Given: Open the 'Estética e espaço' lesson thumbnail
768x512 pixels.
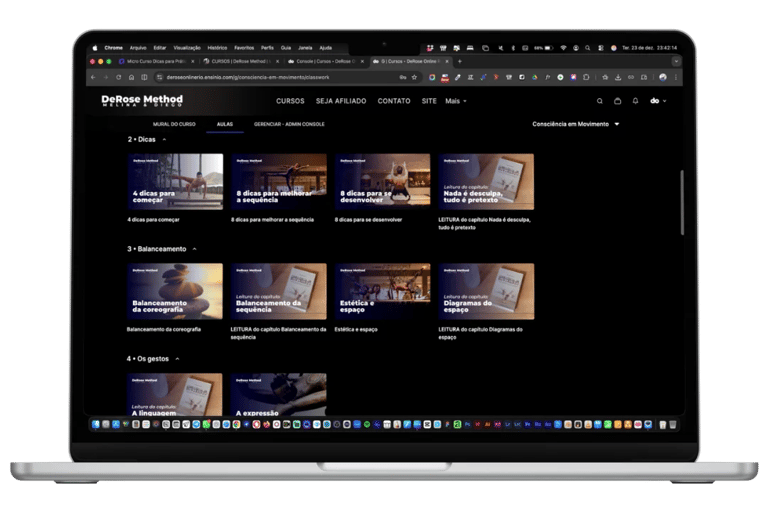Looking at the screenshot, I should click(383, 292).
